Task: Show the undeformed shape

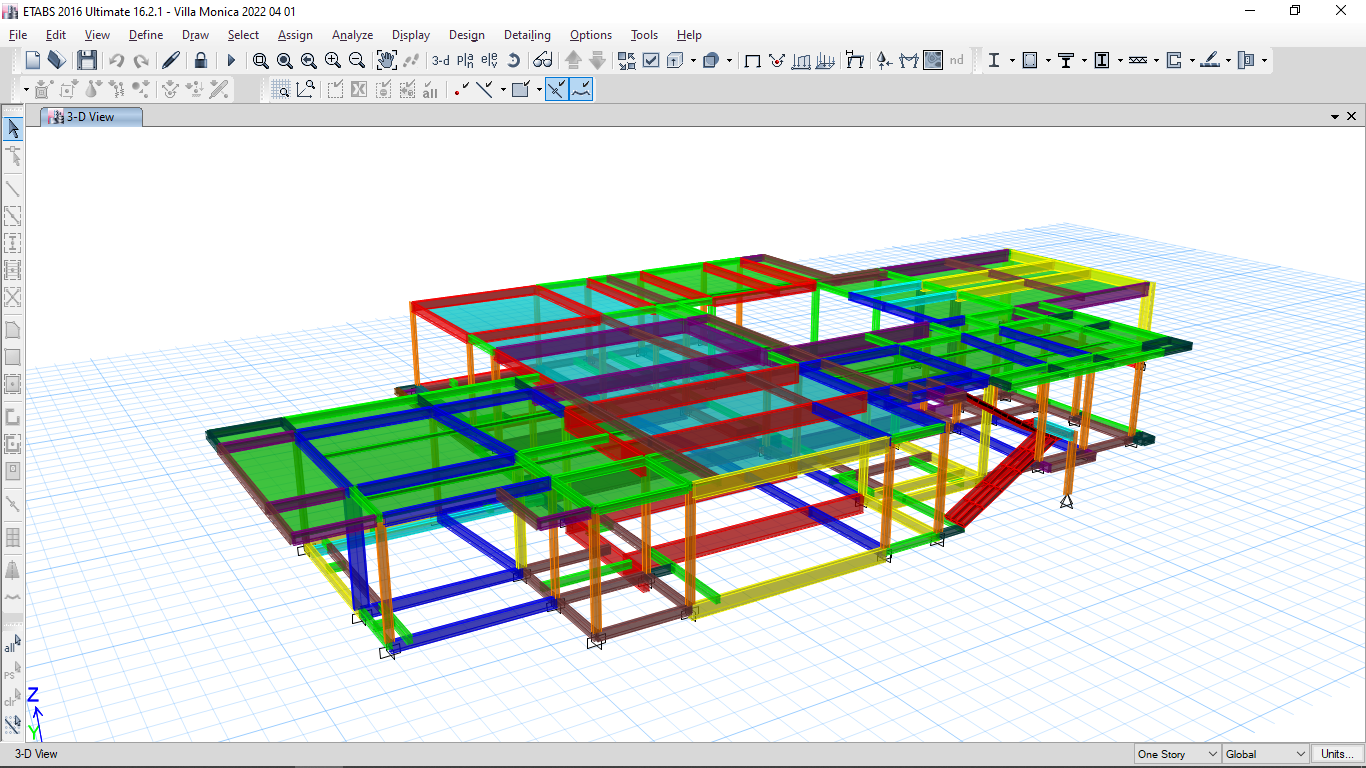Action: pos(752,60)
